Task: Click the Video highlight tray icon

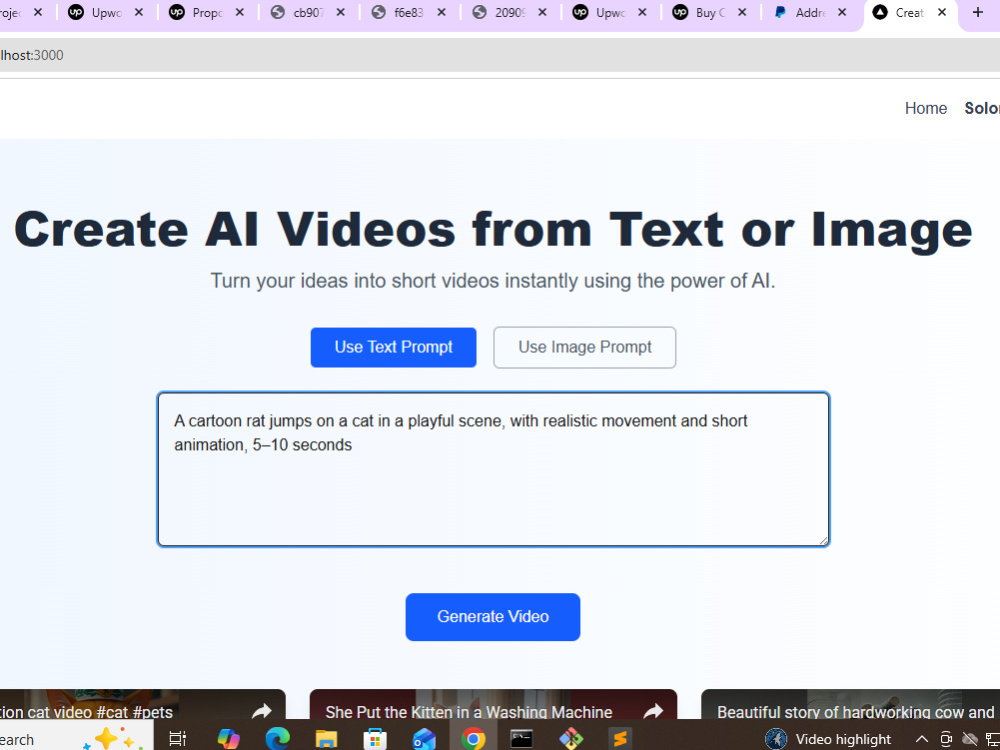Action: point(776,739)
